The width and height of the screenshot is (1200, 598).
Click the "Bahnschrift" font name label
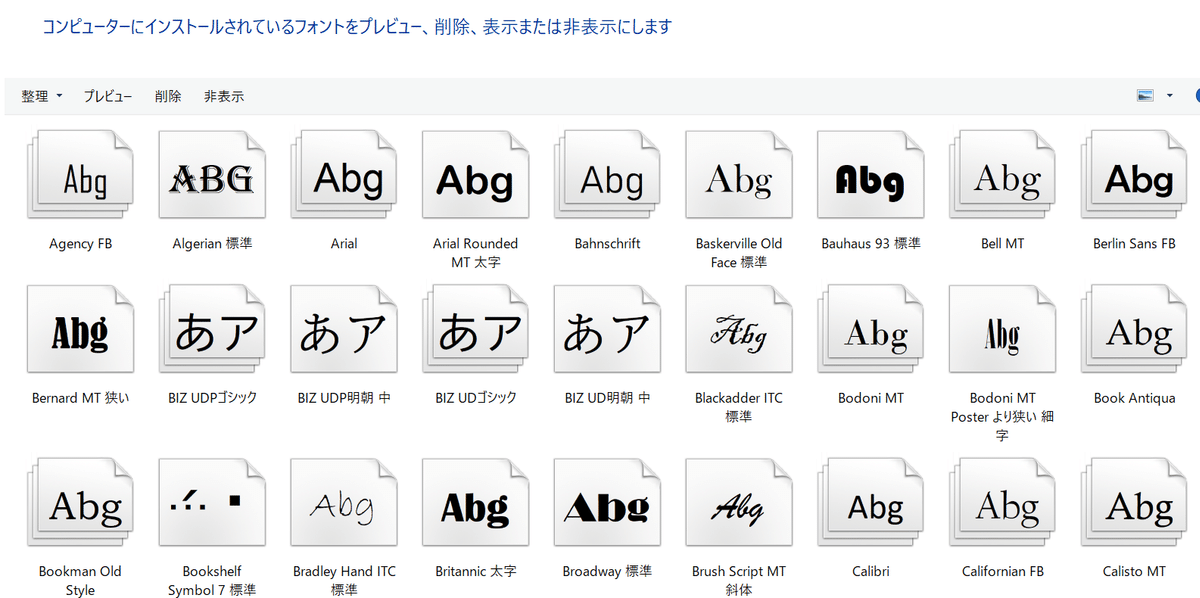point(607,243)
